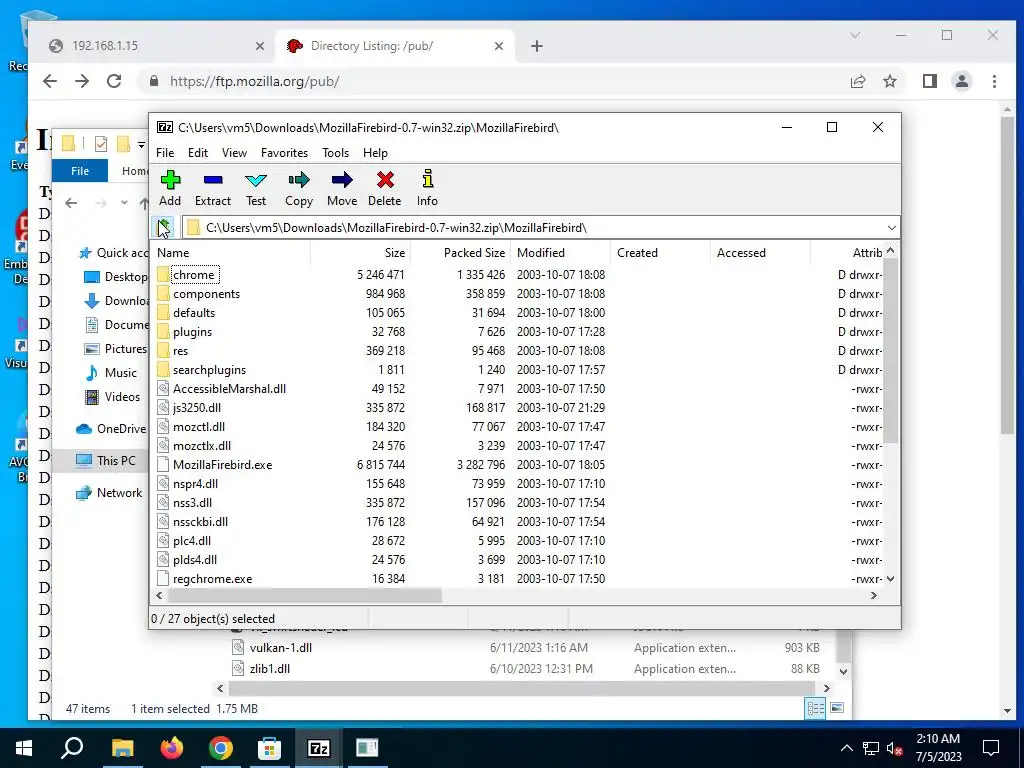Image resolution: width=1024 pixels, height=768 pixels.
Task: Open Music in Explorer sidebar
Action: 111,373
